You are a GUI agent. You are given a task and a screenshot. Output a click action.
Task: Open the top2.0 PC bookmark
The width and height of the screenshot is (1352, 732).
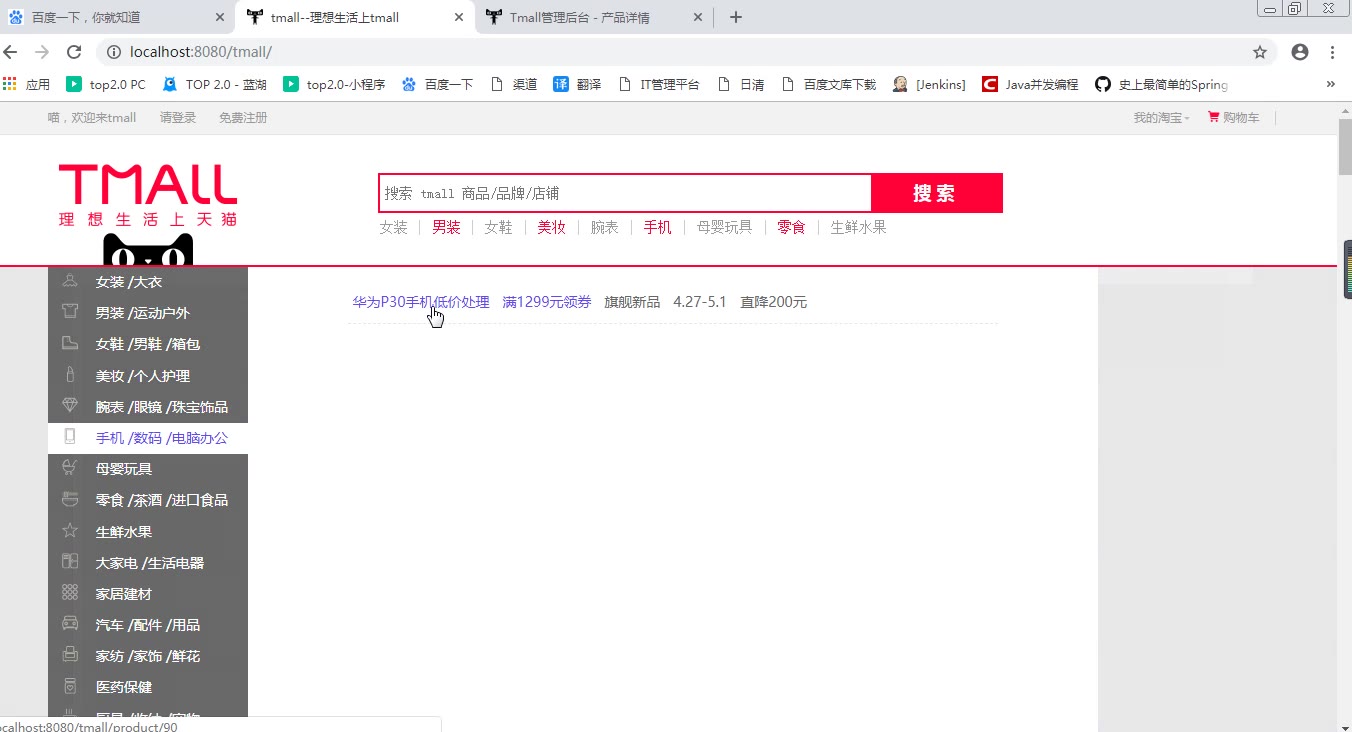click(x=106, y=85)
